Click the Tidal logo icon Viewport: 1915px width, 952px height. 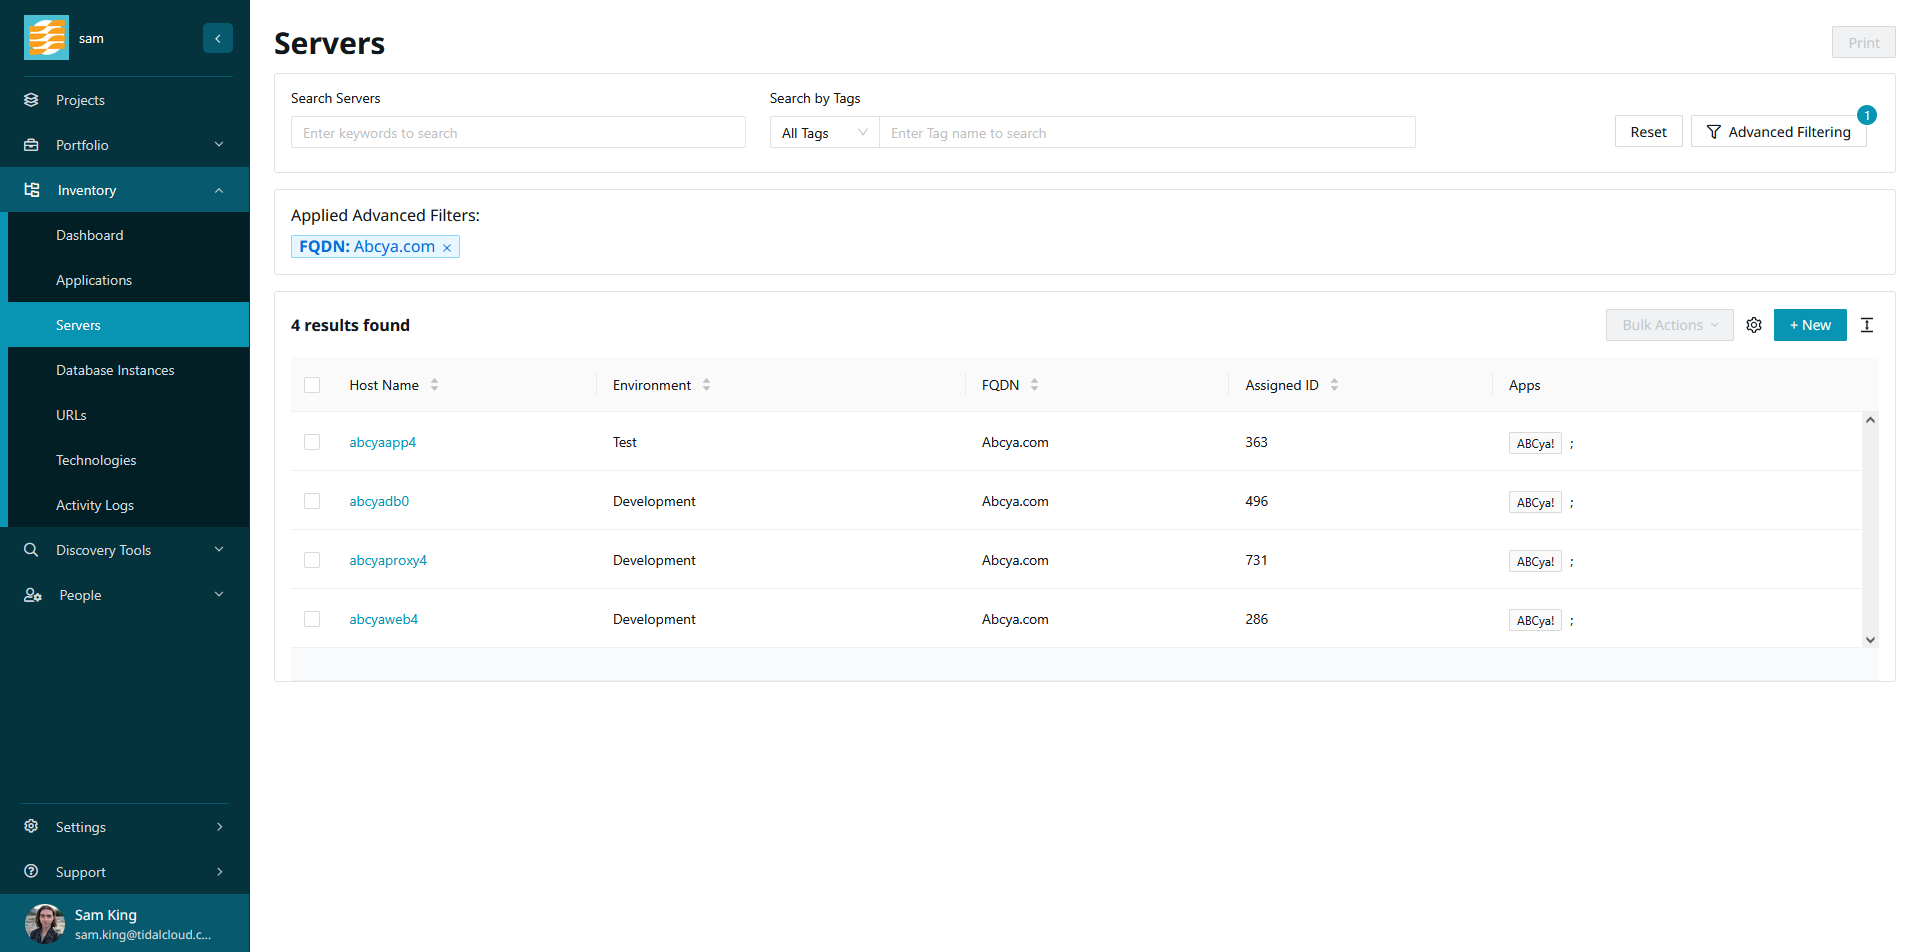coord(46,38)
